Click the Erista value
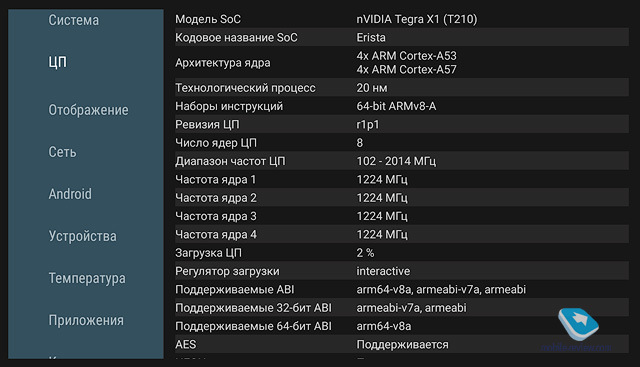640x367 pixels. click(371, 38)
